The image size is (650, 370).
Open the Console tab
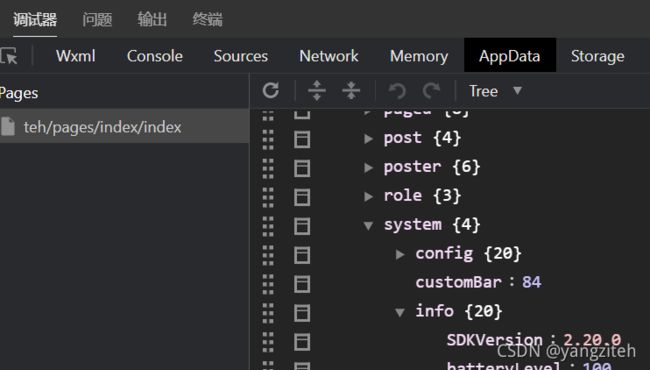click(x=155, y=56)
